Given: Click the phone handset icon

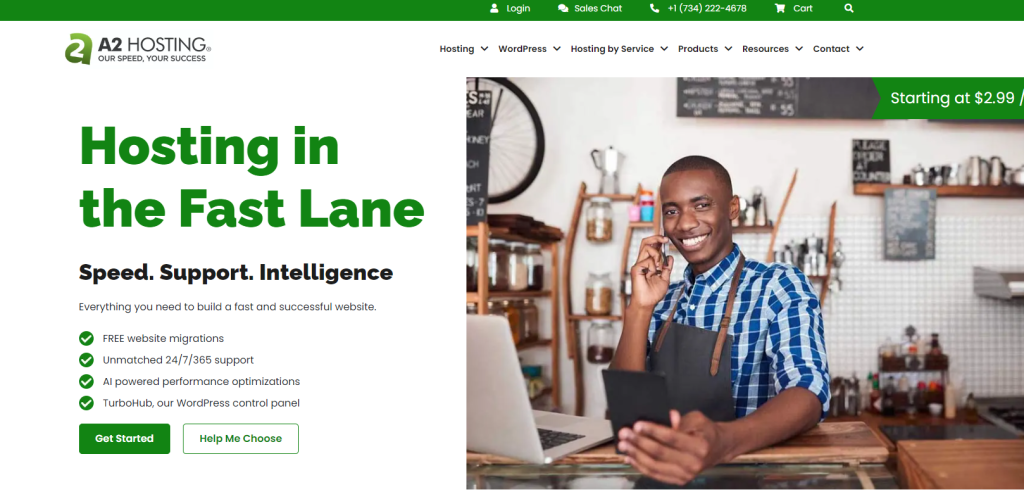Looking at the screenshot, I should (654, 8).
